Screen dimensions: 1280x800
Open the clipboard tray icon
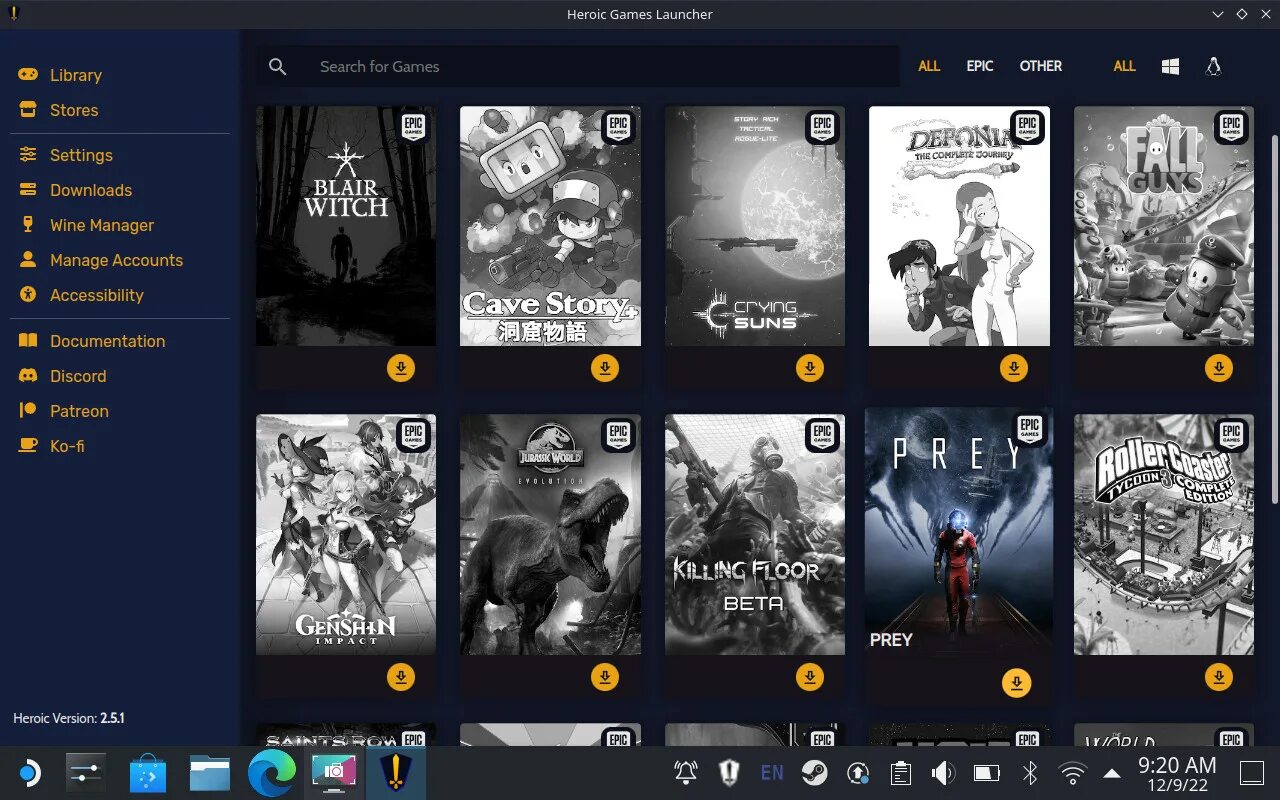pos(900,773)
